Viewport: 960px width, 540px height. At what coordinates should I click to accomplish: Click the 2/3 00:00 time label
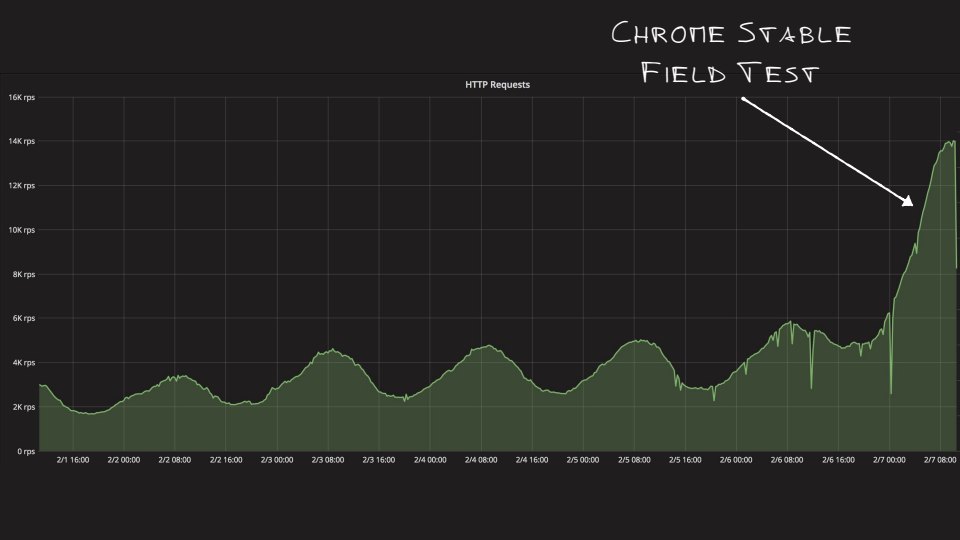277,460
